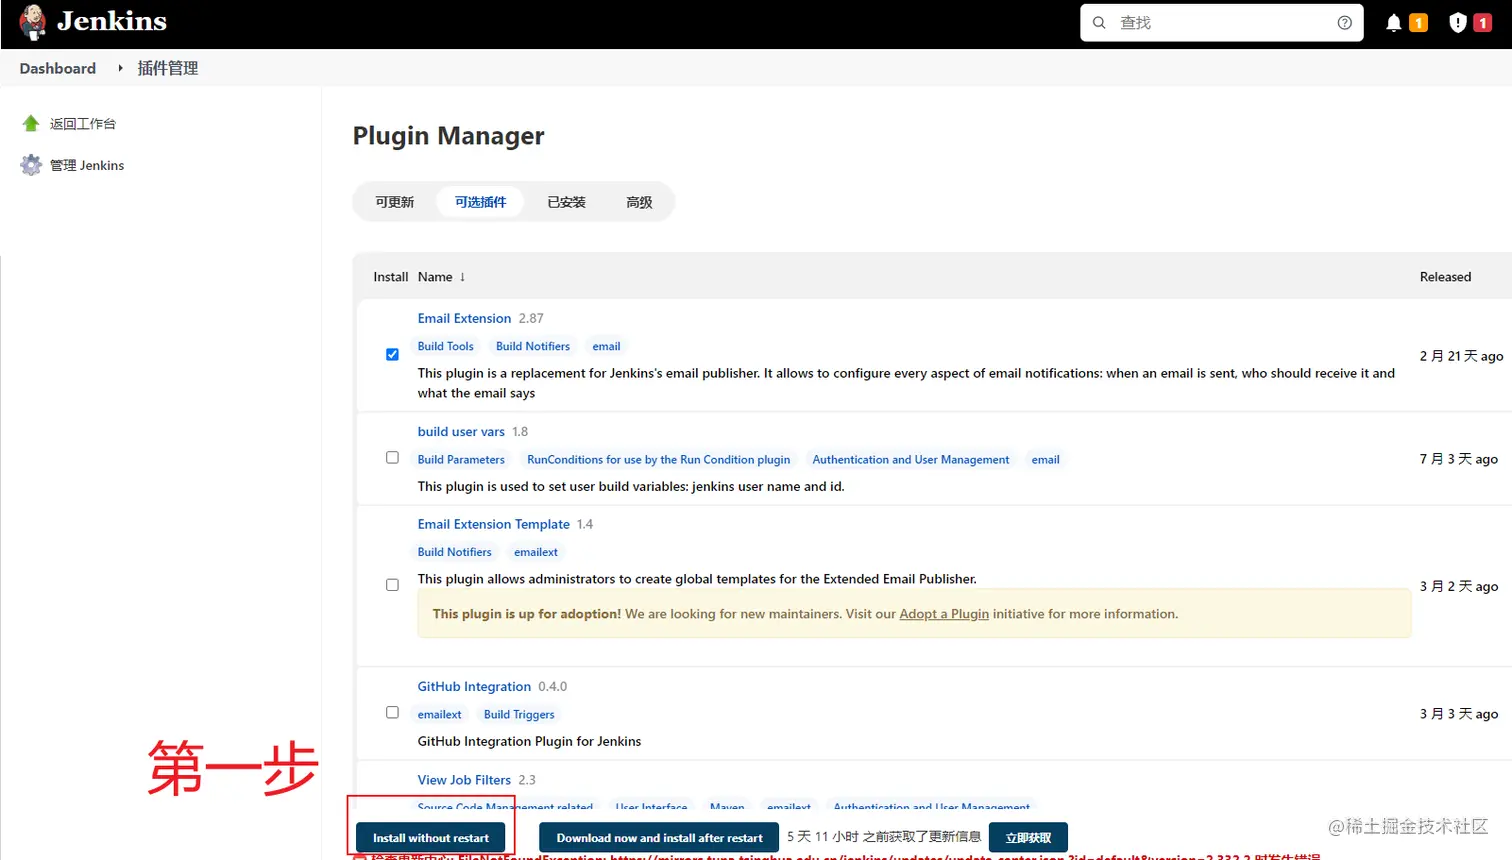Click '2 月 21 天 ago' release date
Screen dimensions: 1512x860
(x=1461, y=356)
